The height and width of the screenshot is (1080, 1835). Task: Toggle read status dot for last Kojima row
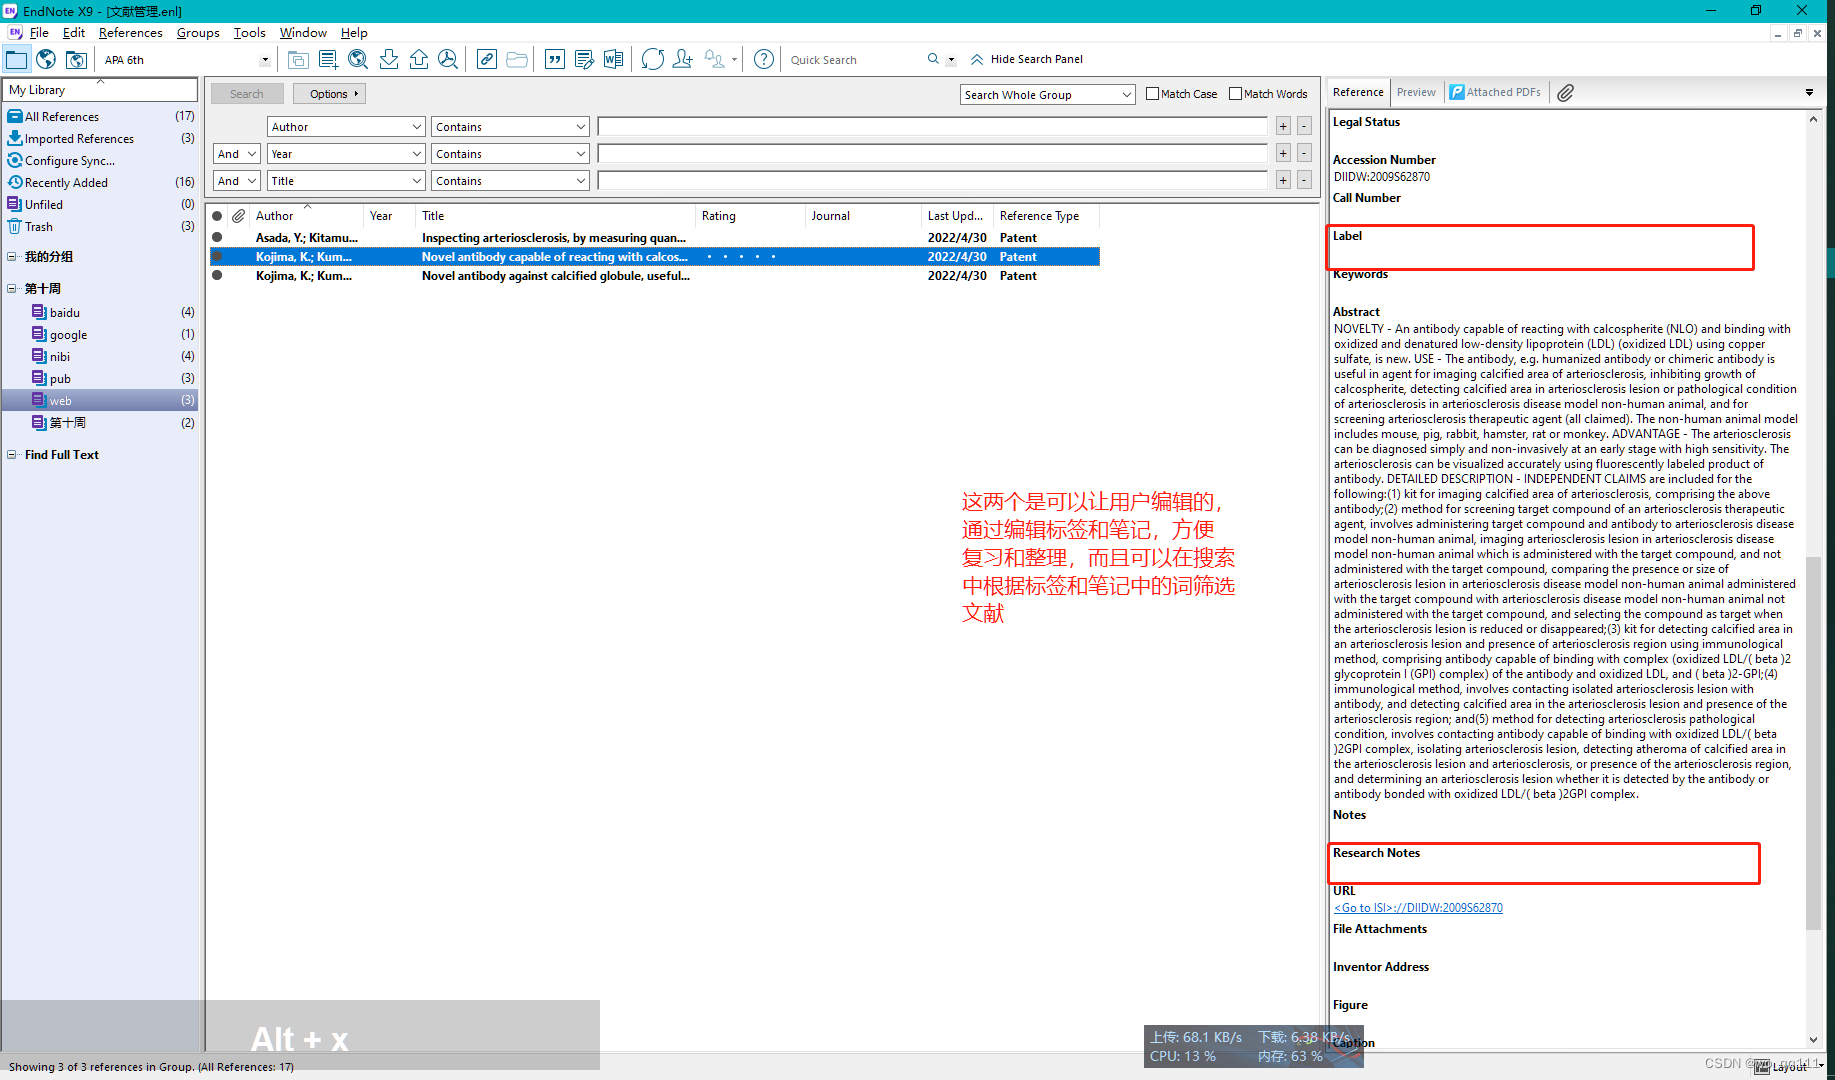click(217, 276)
